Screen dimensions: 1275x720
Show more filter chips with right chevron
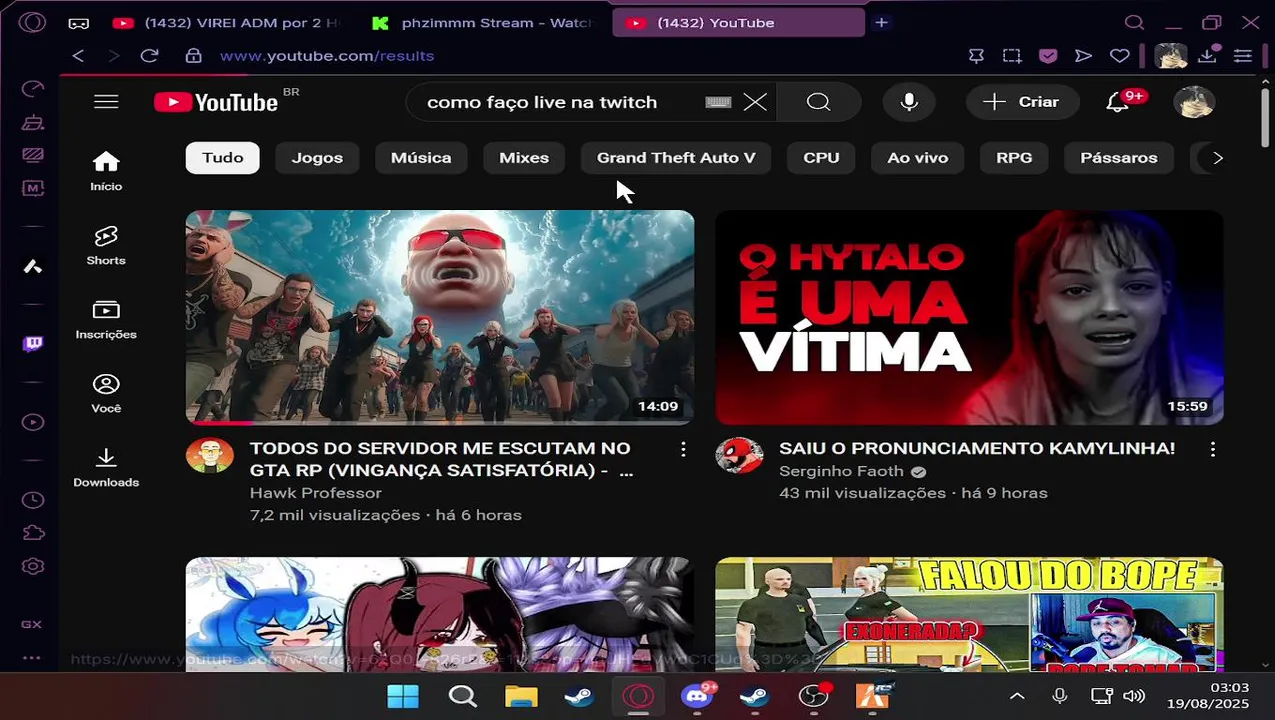[x=1217, y=158]
